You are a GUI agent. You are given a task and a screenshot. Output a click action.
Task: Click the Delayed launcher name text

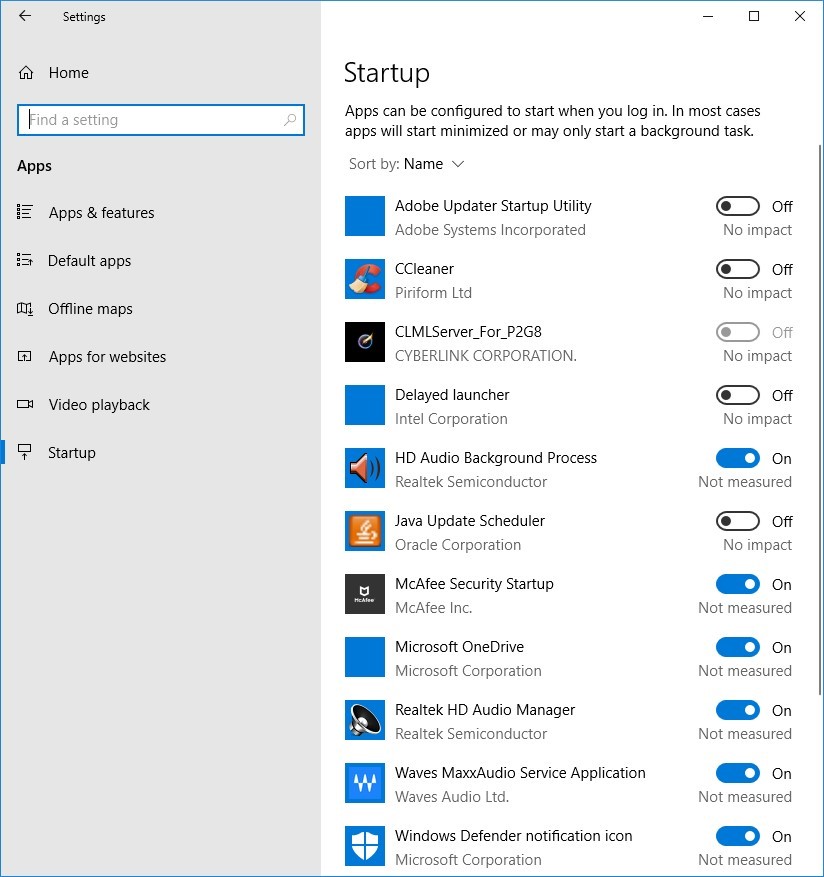452,395
